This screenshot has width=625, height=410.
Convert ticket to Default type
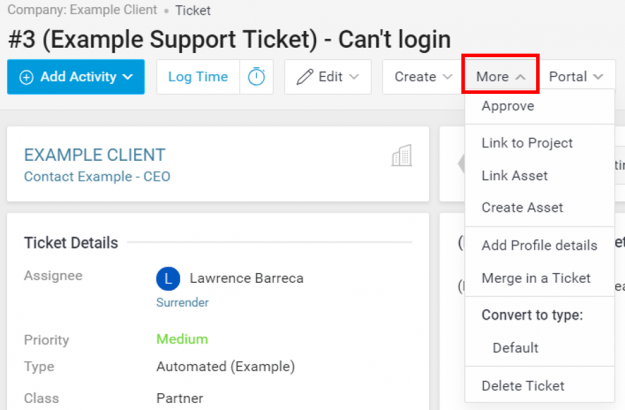(515, 348)
